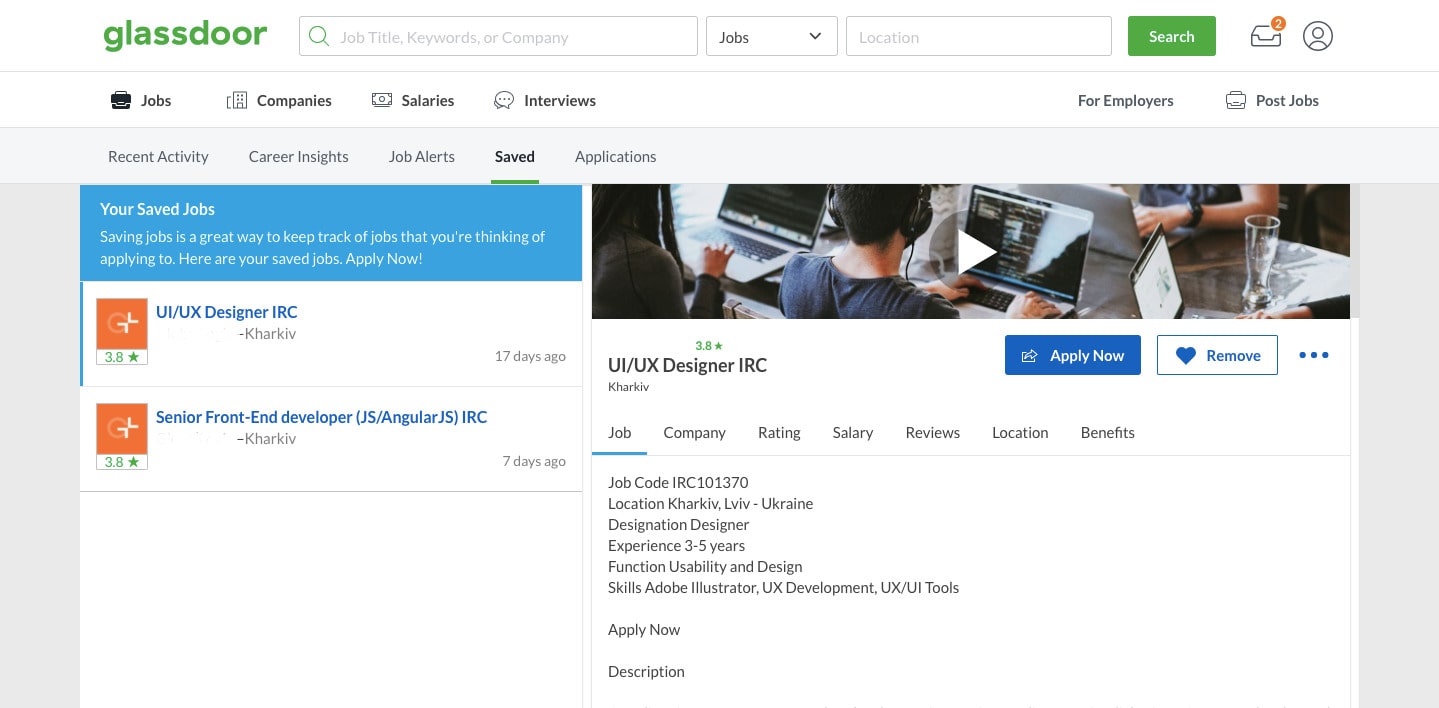The width and height of the screenshot is (1439, 708).
Task: Click the user profile icon
Action: [x=1317, y=36]
